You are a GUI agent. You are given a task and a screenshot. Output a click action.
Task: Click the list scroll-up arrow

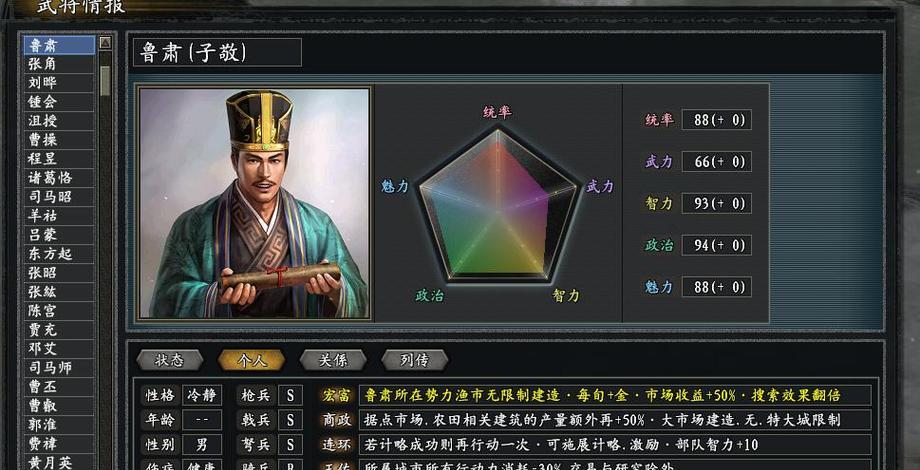pyautogui.click(x=105, y=42)
